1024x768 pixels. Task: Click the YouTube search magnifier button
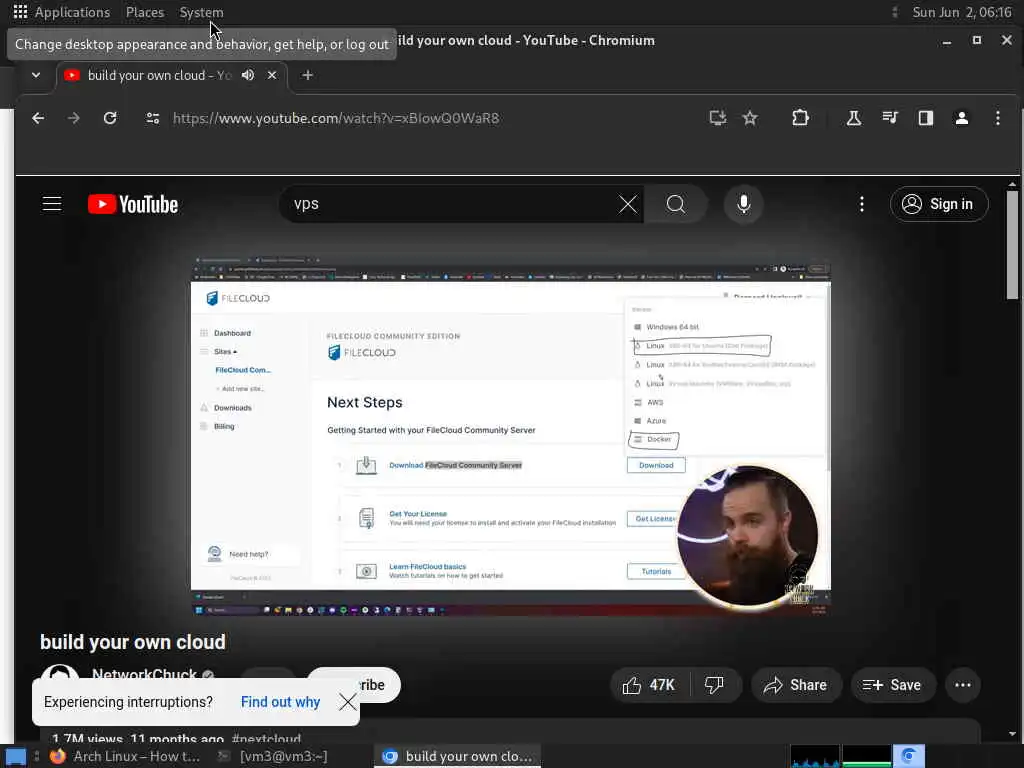pyautogui.click(x=676, y=204)
